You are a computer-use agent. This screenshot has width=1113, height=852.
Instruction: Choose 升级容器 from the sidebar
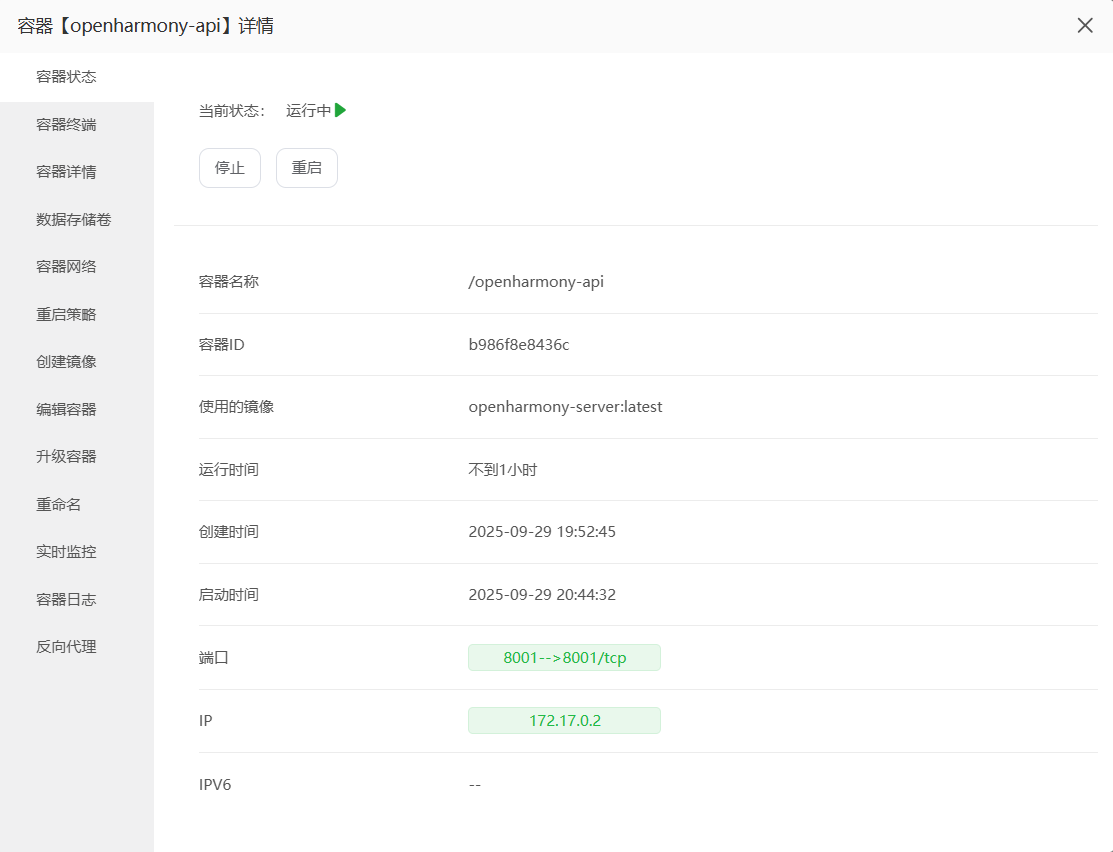[x=67, y=457]
